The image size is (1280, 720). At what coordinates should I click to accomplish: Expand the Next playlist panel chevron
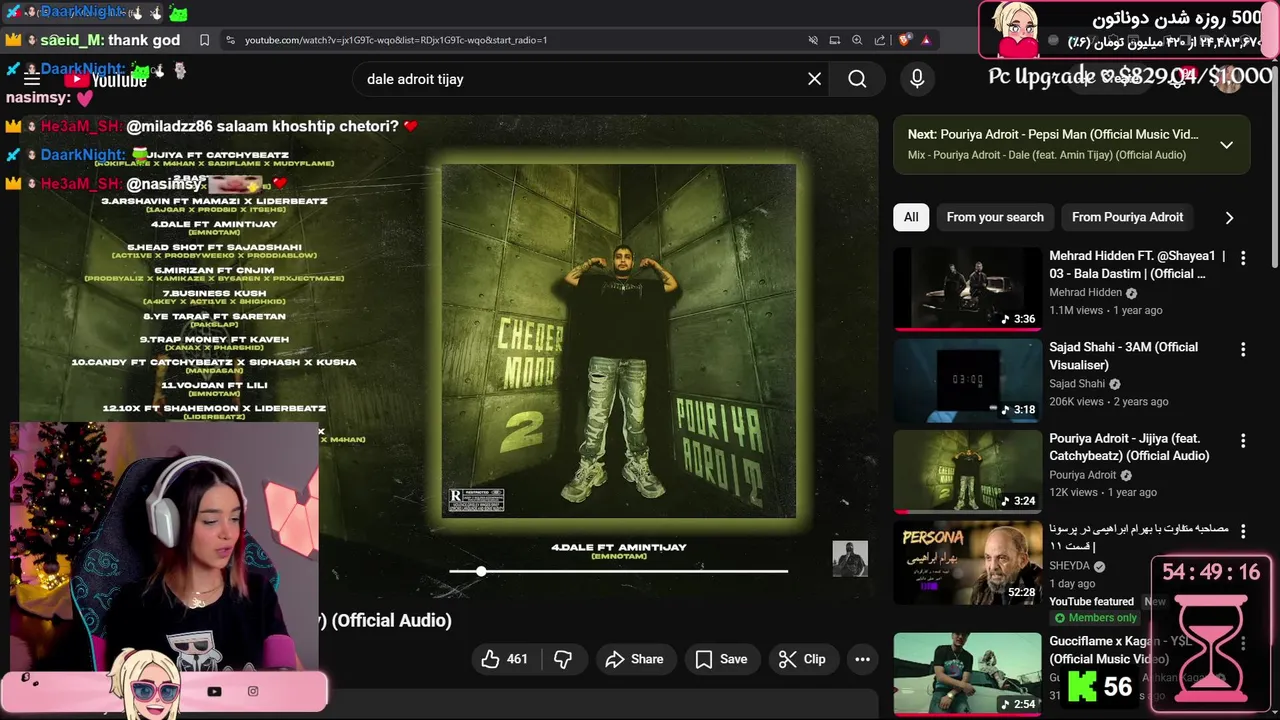[1226, 145]
